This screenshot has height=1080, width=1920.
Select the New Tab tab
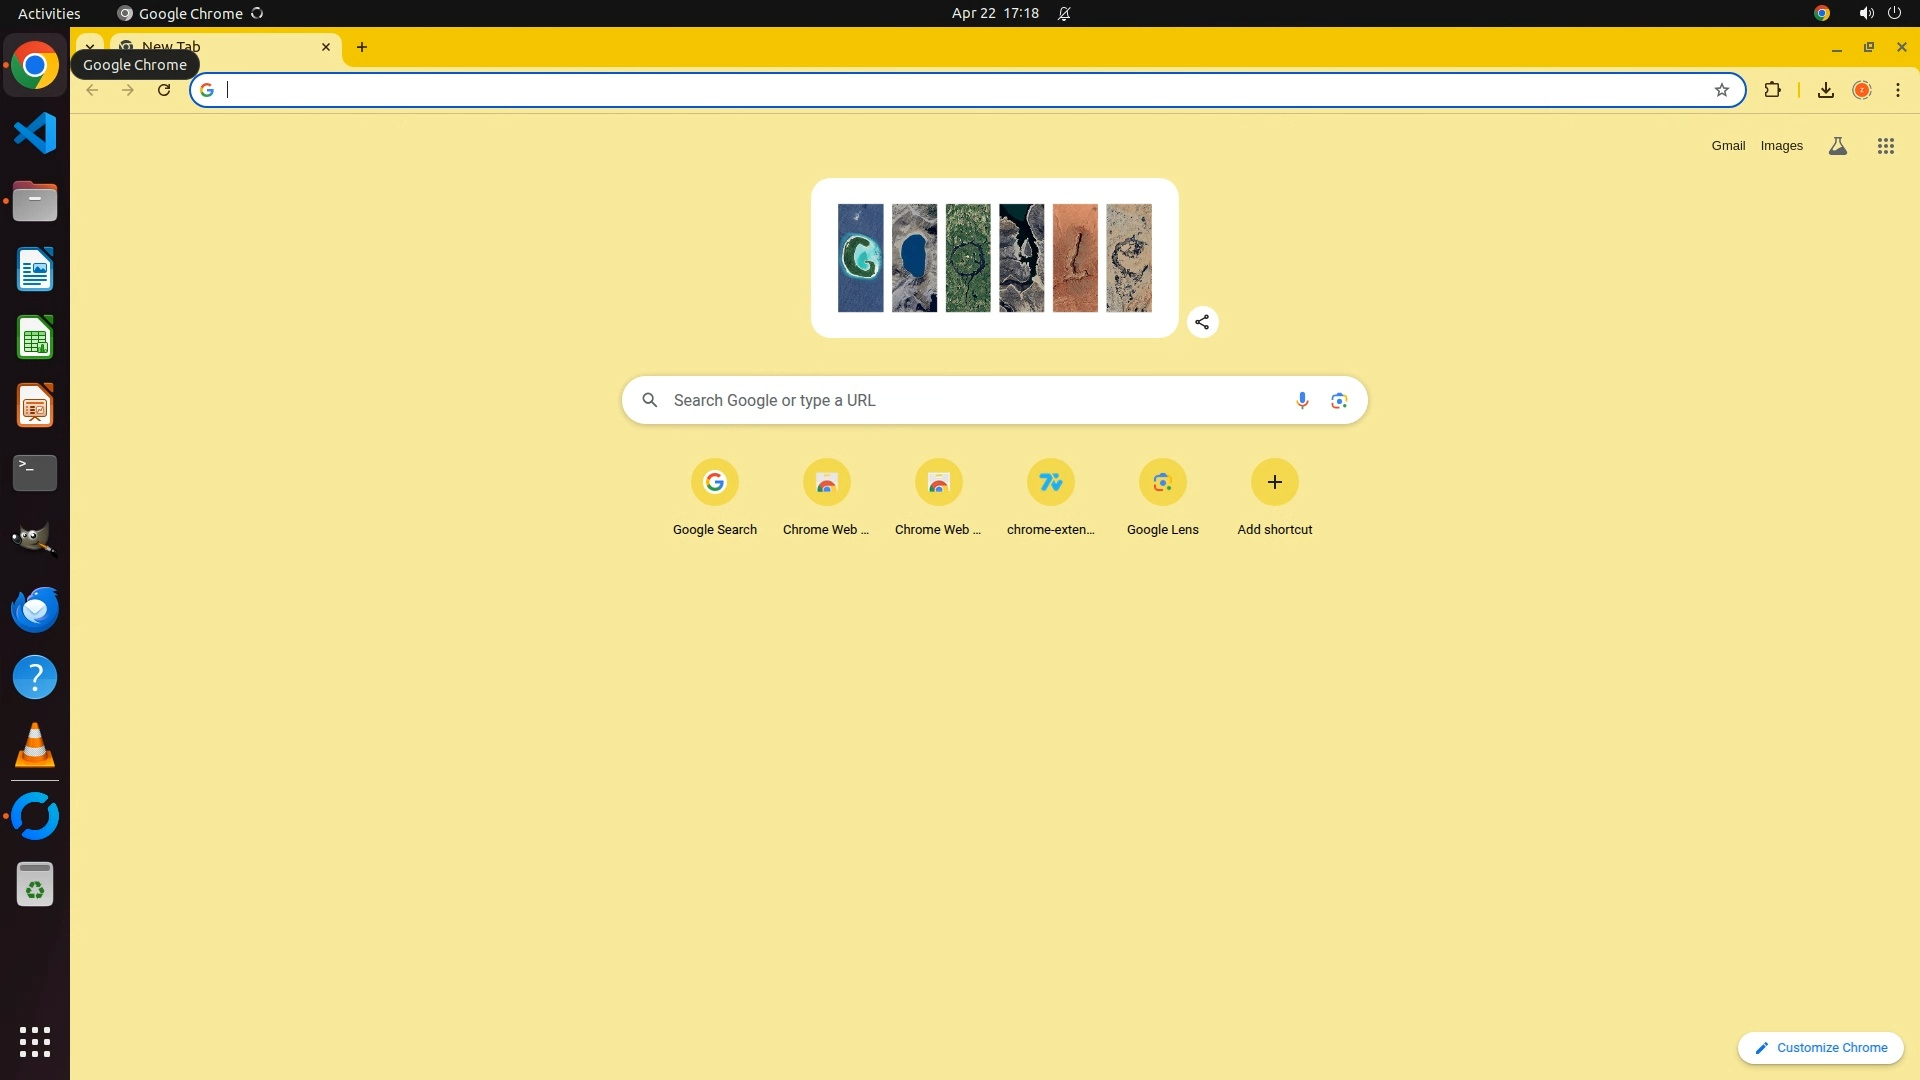coord(225,46)
